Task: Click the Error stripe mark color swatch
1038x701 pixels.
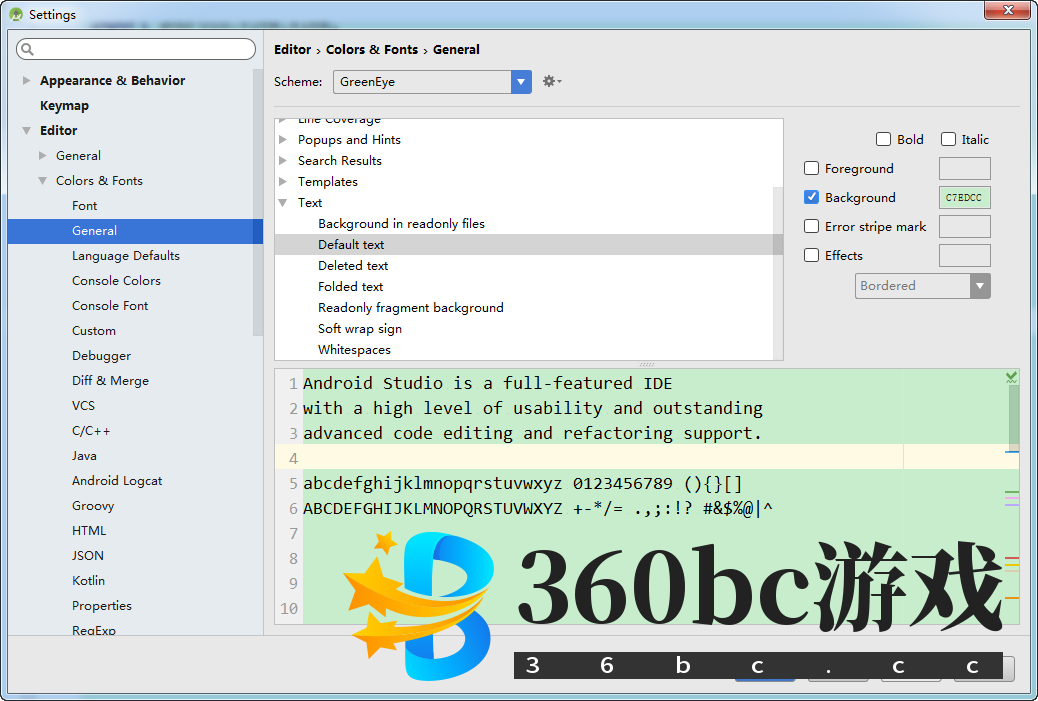Action: tap(965, 226)
